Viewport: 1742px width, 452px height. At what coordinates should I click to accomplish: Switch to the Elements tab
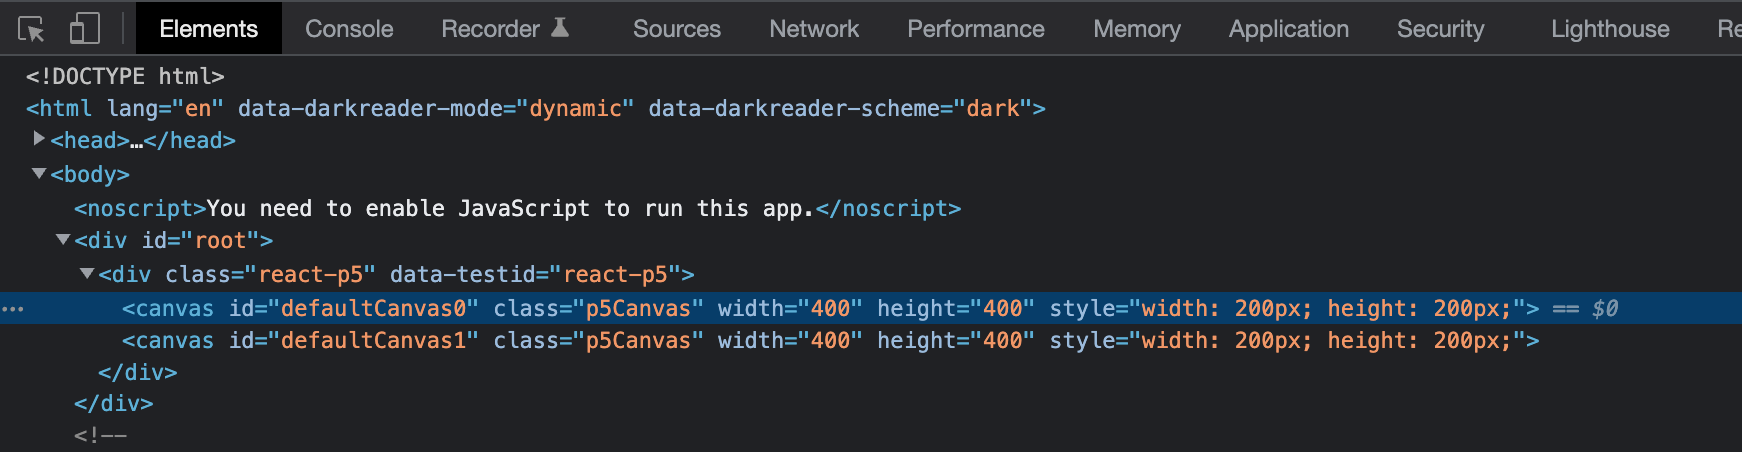click(x=208, y=29)
